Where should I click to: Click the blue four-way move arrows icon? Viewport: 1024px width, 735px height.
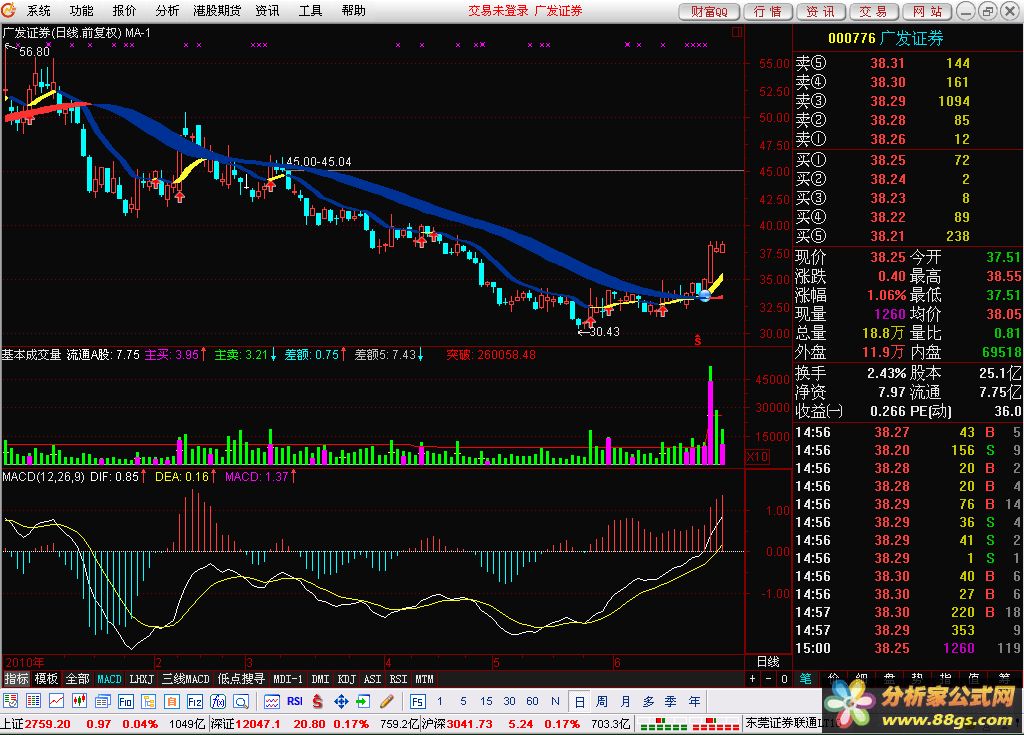click(x=341, y=702)
